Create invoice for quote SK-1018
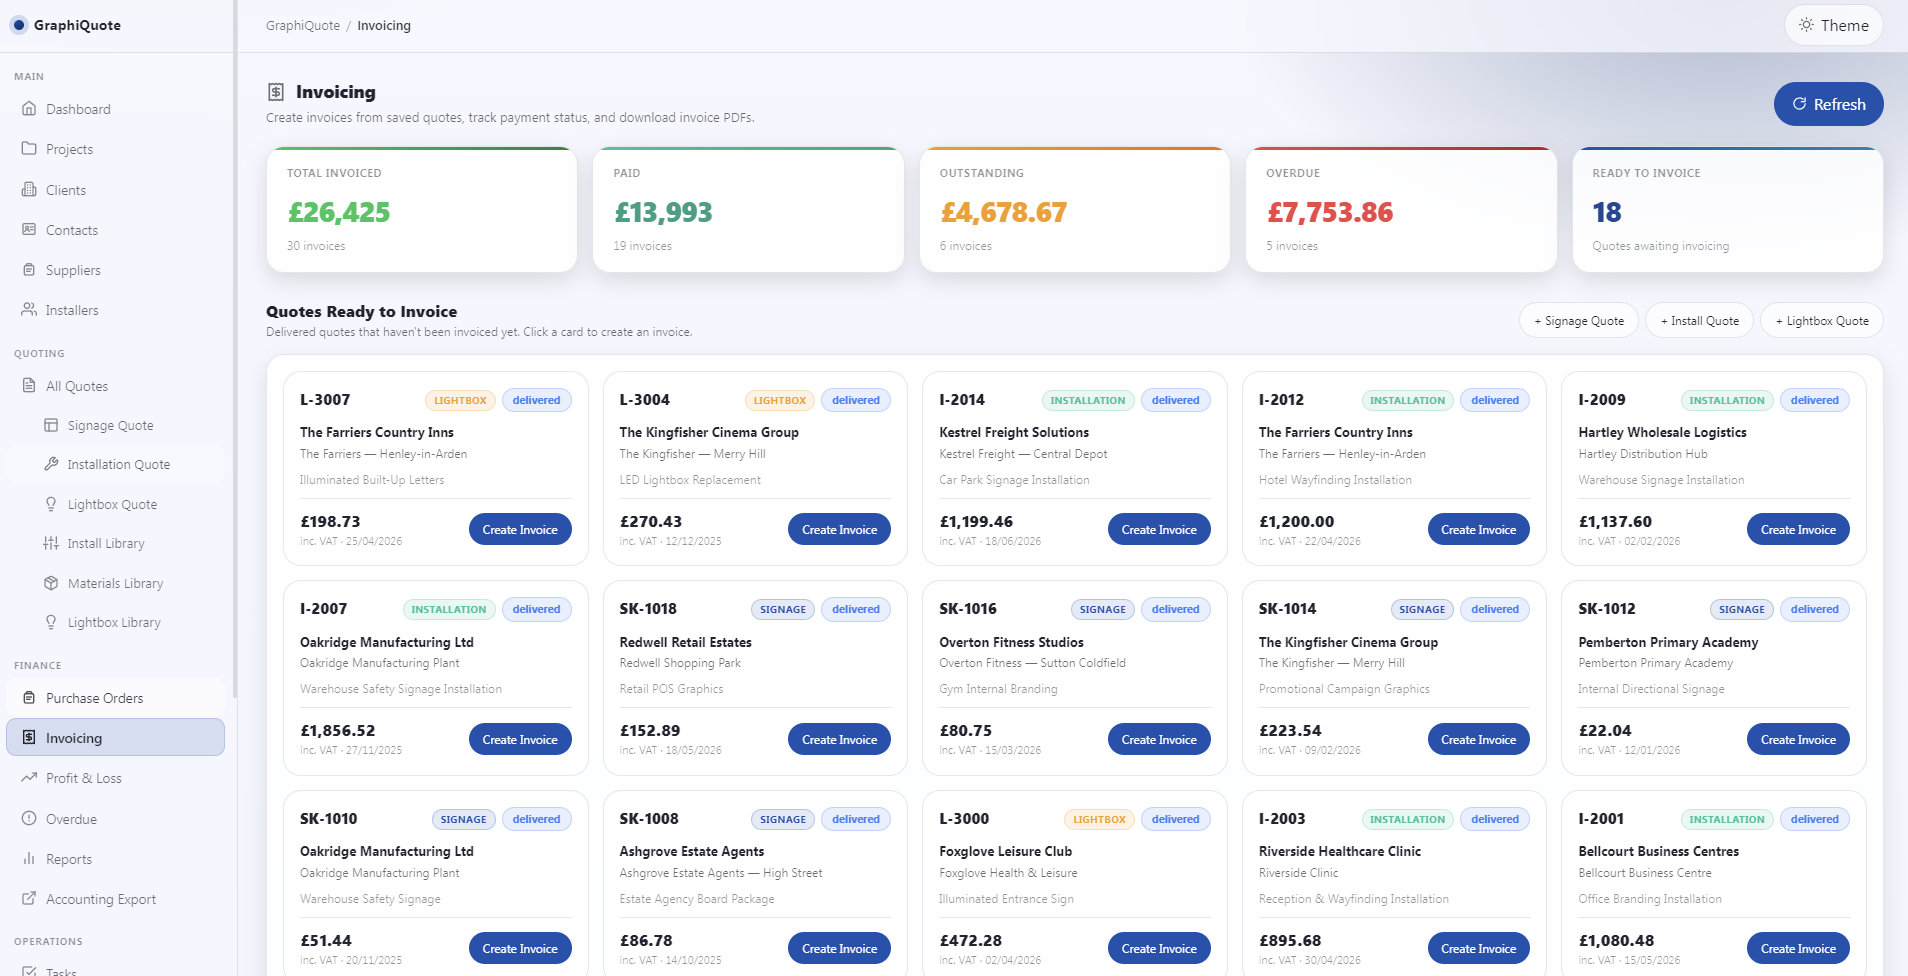The image size is (1908, 976). (x=839, y=739)
